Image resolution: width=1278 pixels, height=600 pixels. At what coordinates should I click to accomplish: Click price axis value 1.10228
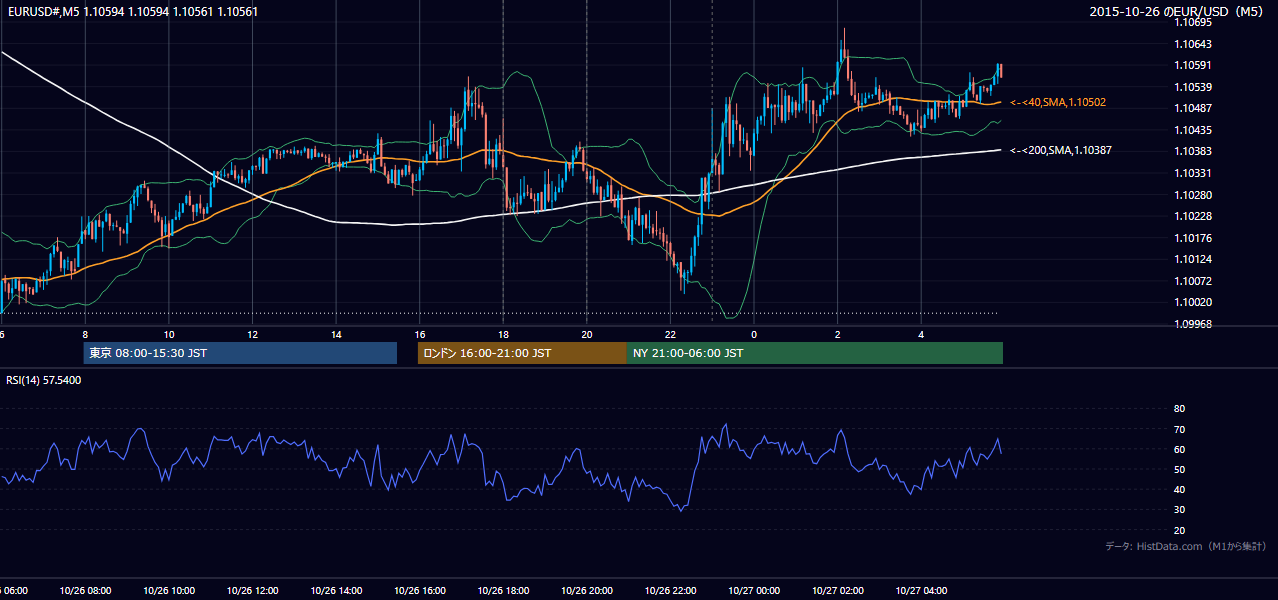click(1193, 216)
